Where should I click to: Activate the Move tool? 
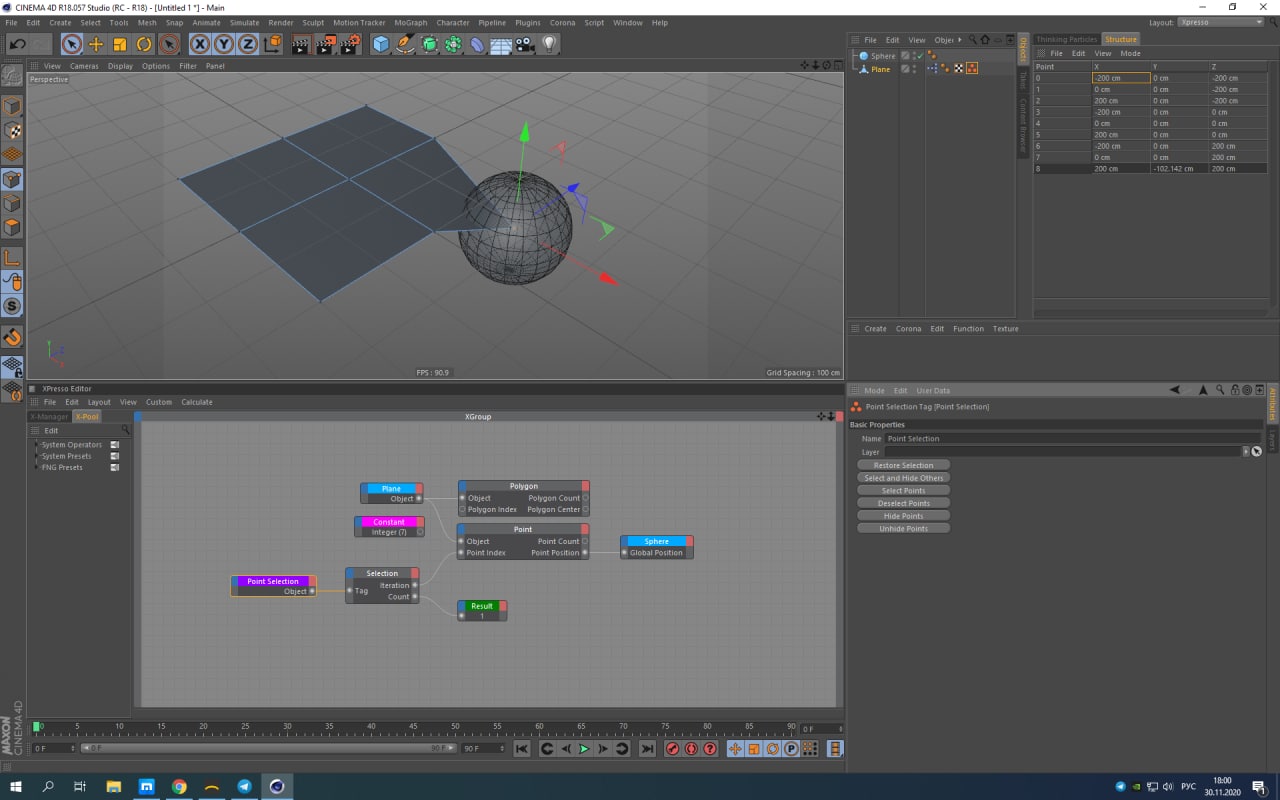pyautogui.click(x=96, y=44)
